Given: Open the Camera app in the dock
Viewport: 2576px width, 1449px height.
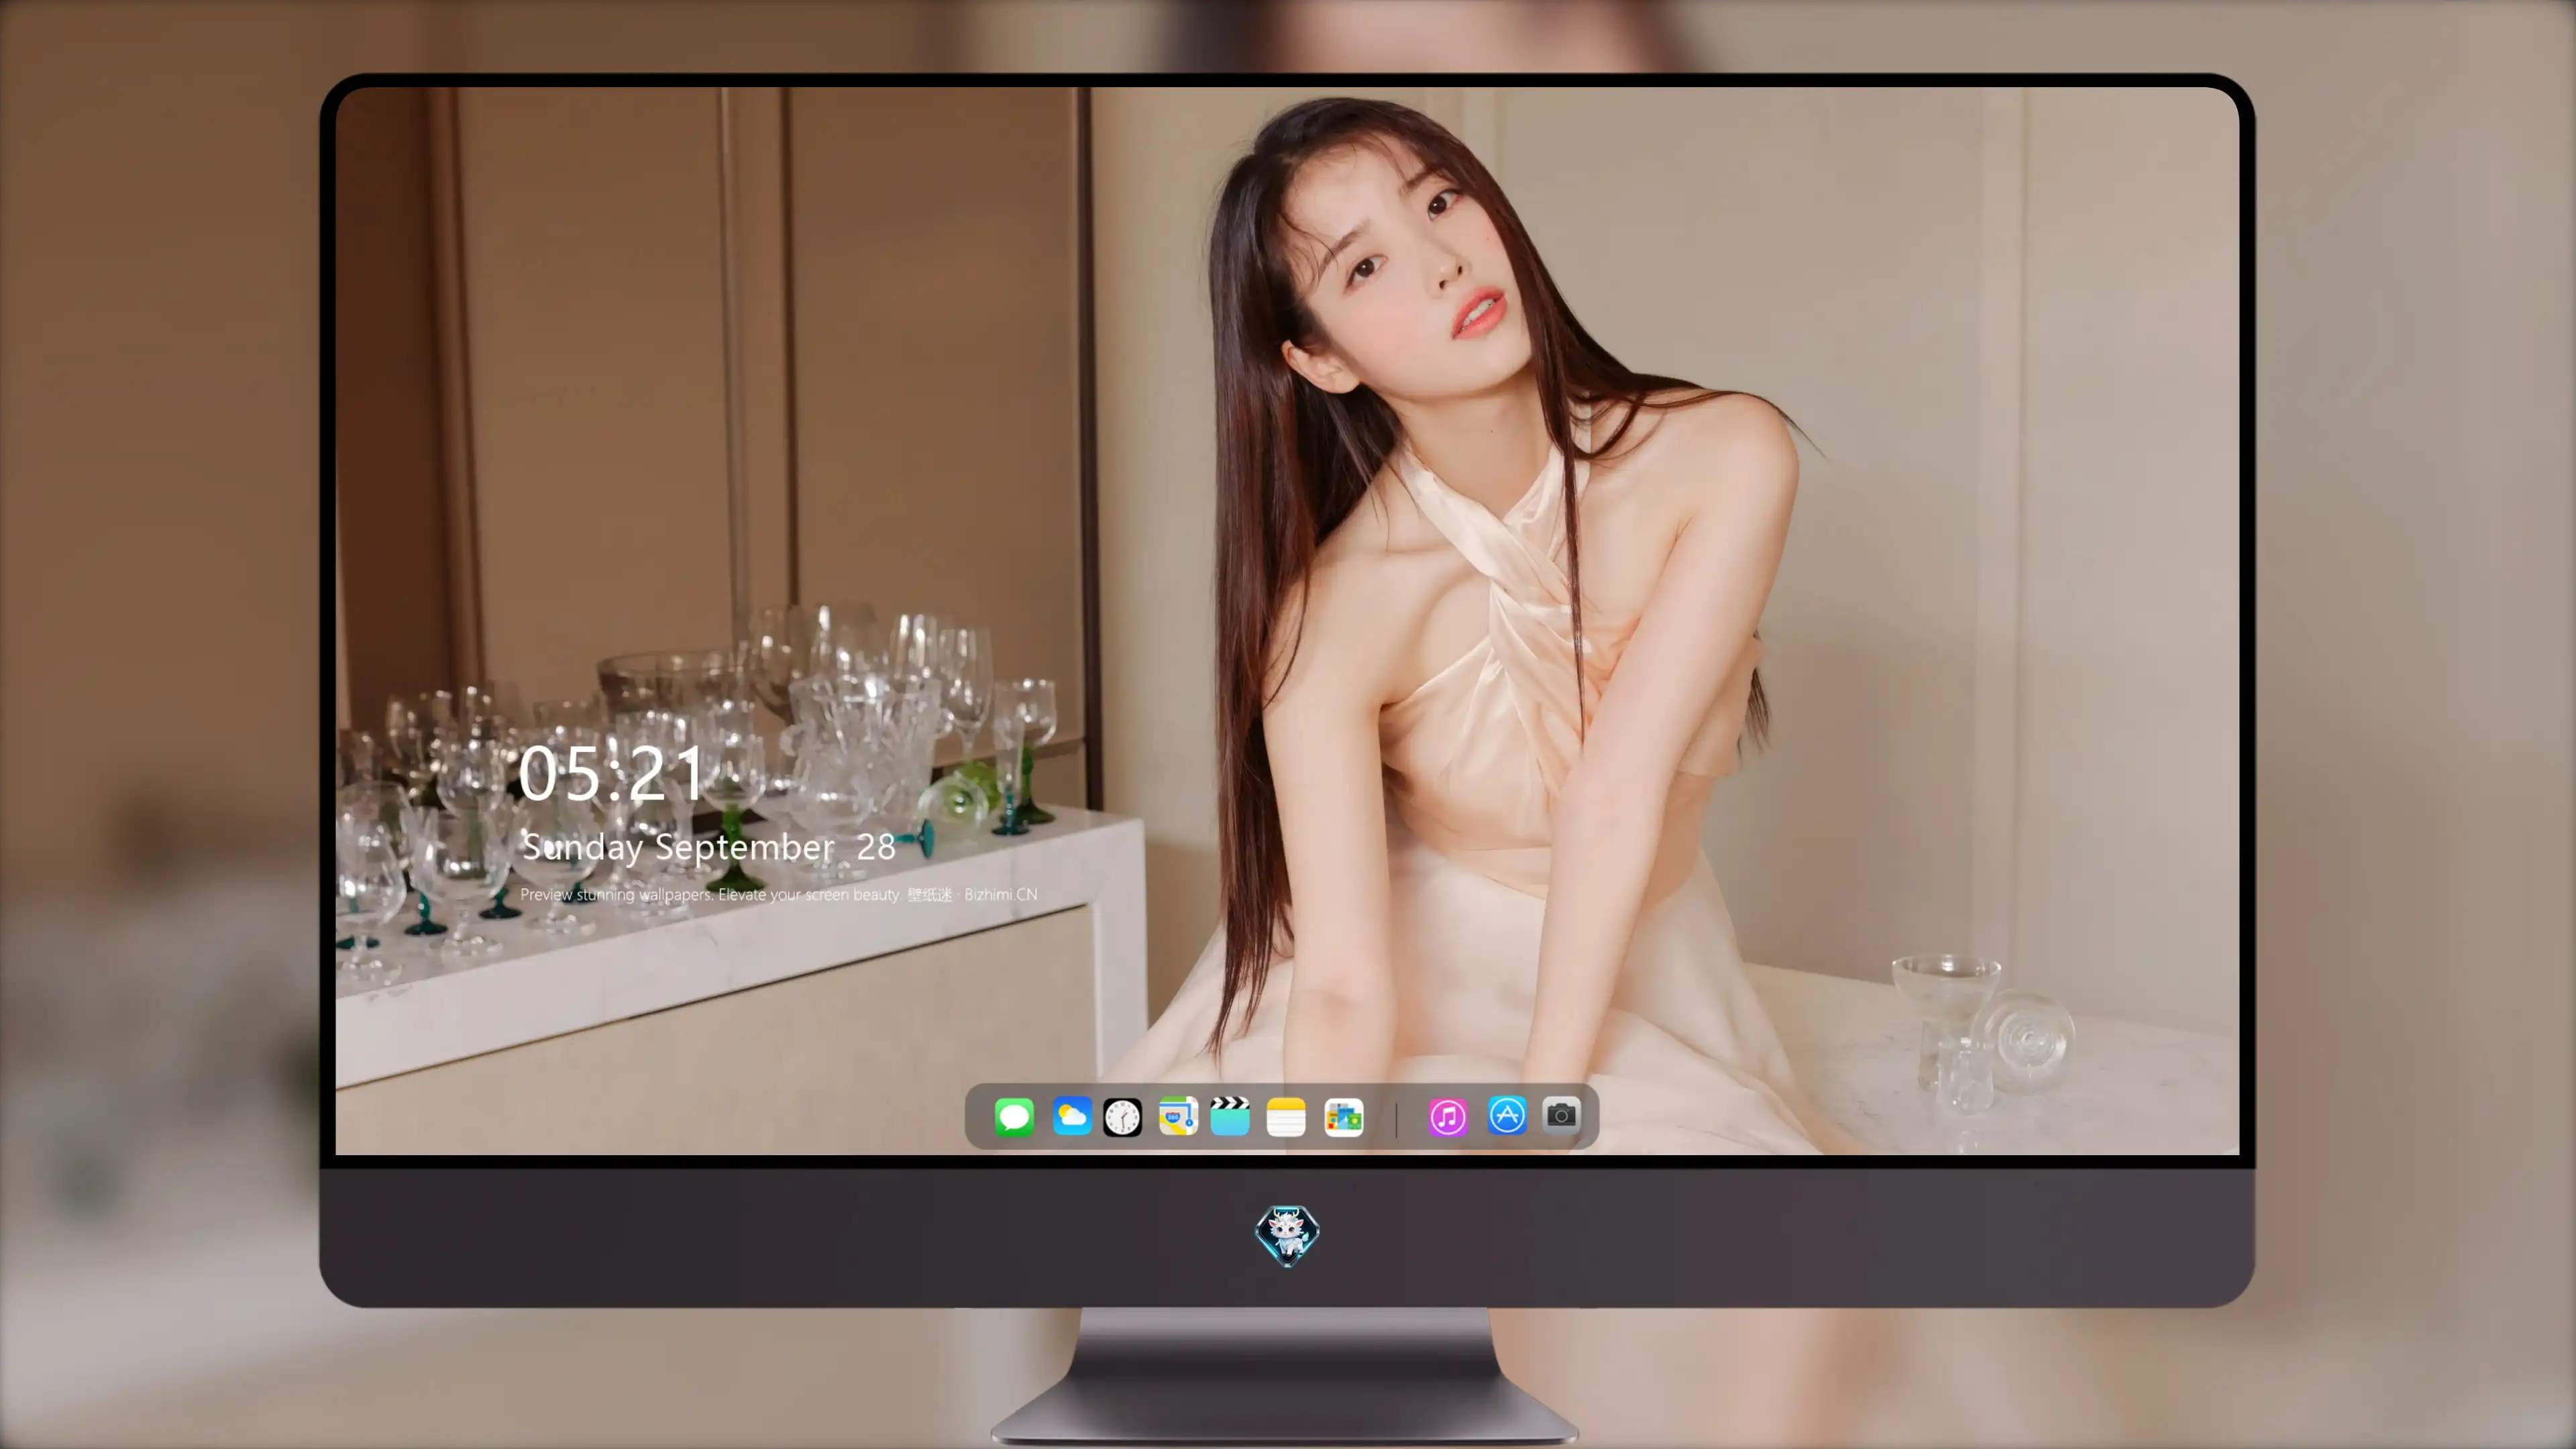Looking at the screenshot, I should (x=1561, y=1115).
